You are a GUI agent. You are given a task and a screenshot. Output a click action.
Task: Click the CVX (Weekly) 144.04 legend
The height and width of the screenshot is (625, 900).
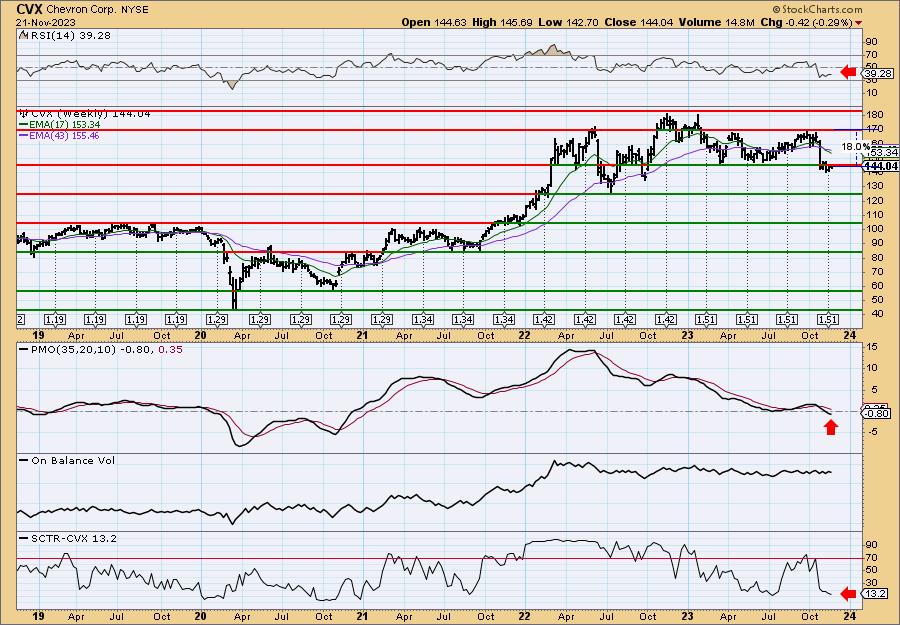pyautogui.click(x=90, y=114)
